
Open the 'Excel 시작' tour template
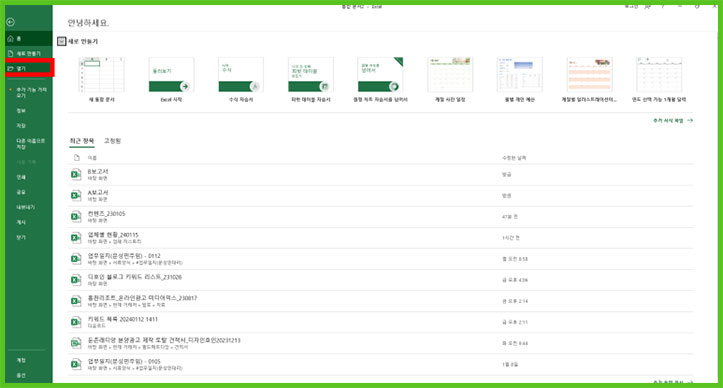pyautogui.click(x=171, y=75)
